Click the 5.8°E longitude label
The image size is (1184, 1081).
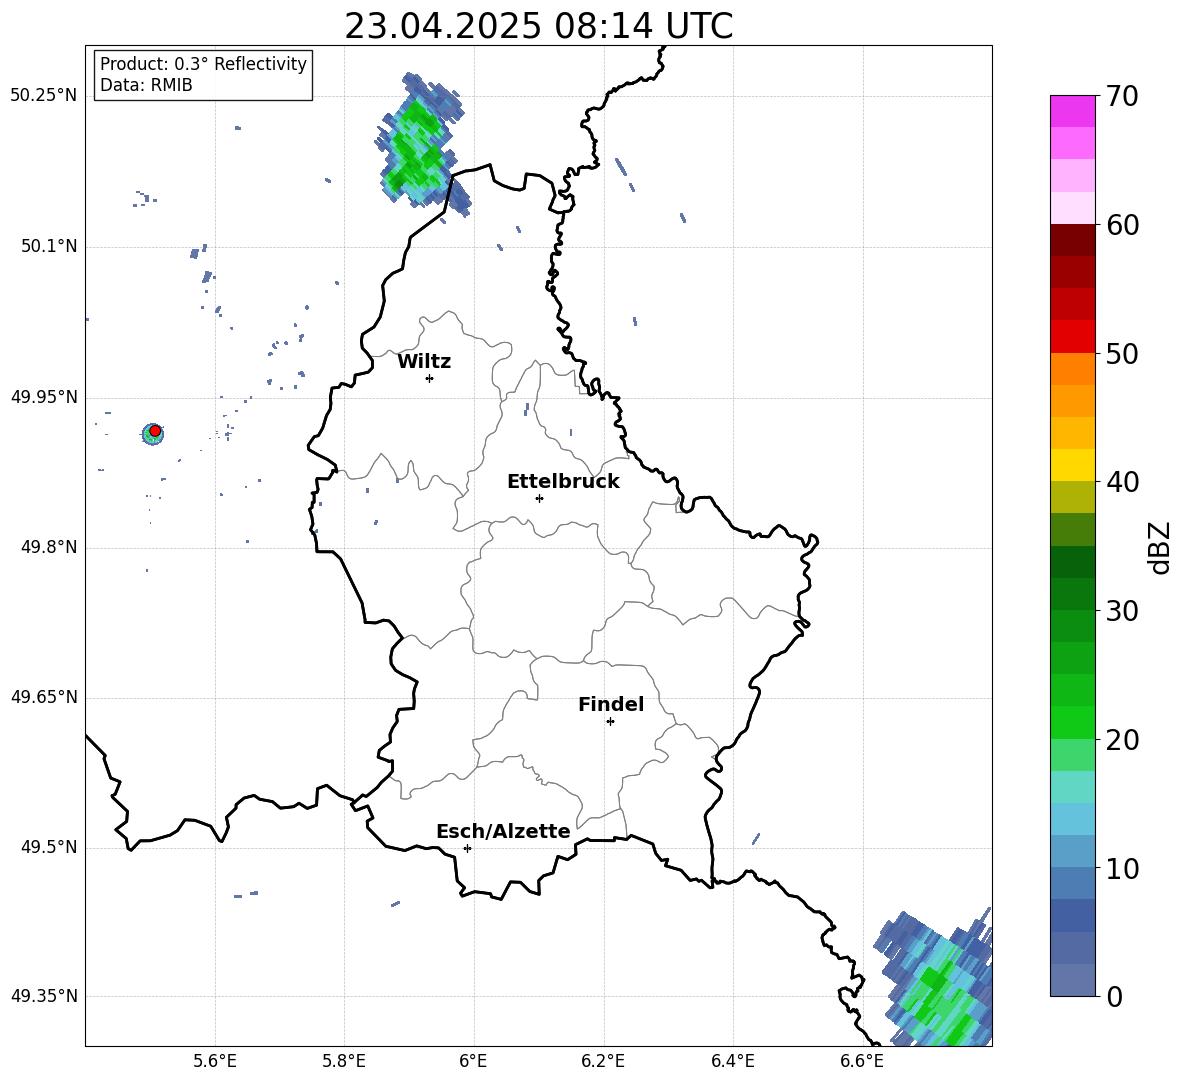344,1061
